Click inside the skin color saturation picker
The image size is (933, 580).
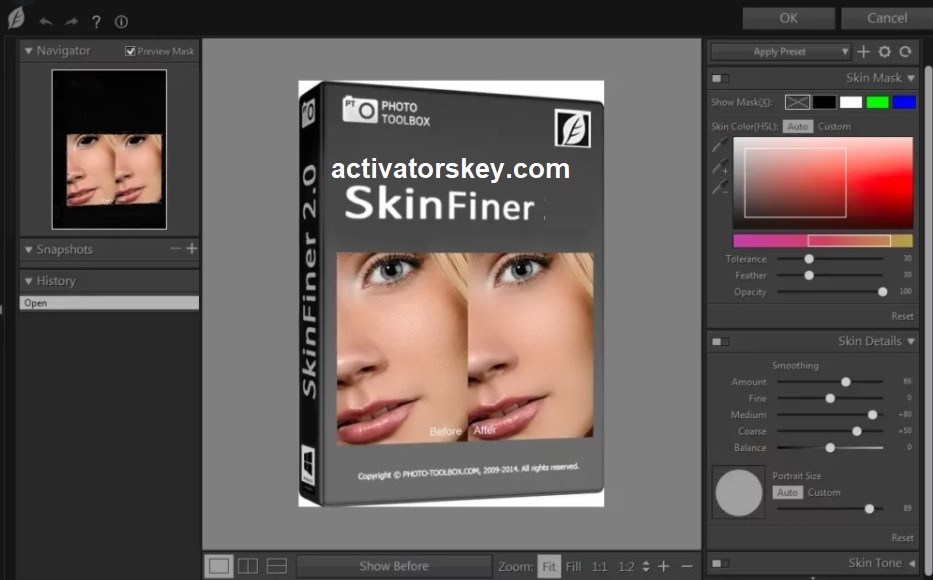(x=823, y=183)
